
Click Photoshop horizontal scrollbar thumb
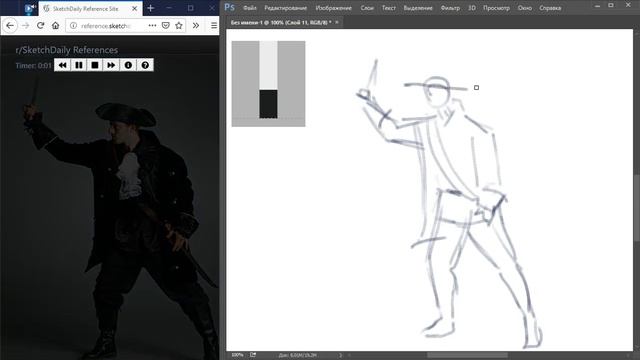tap(467, 355)
